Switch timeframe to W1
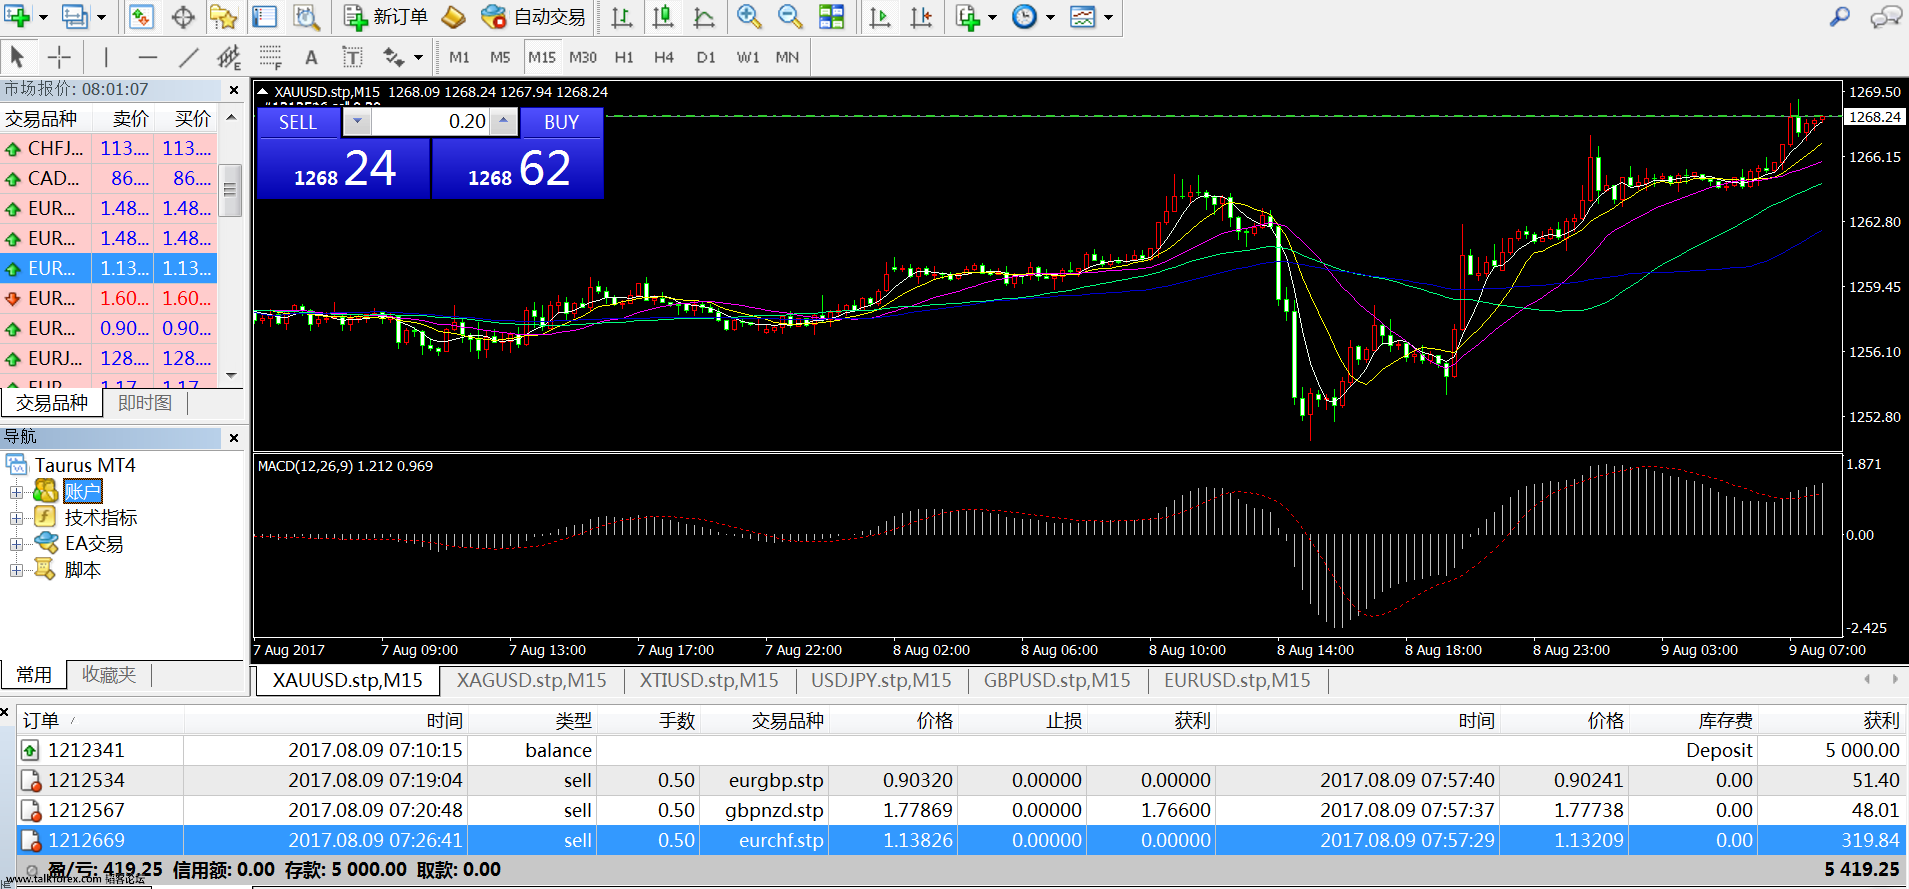The image size is (1909, 889). 748,57
